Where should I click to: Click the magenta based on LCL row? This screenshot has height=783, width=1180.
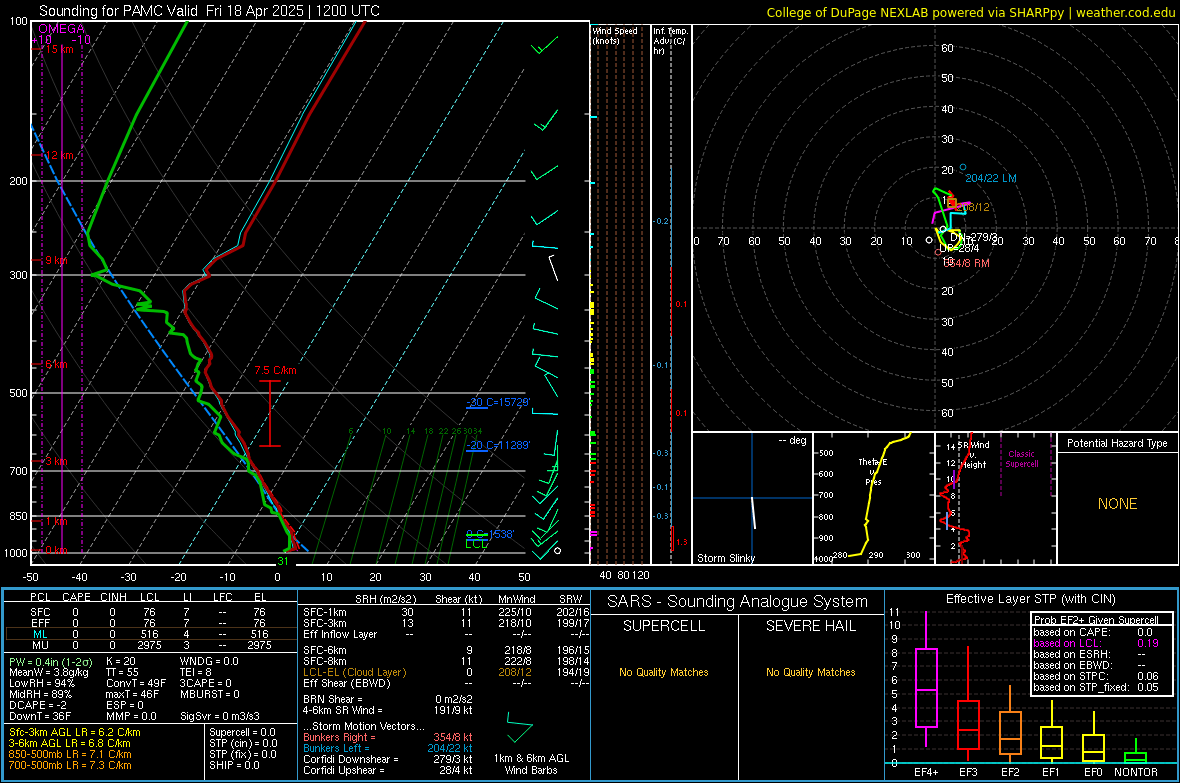pos(1096,643)
